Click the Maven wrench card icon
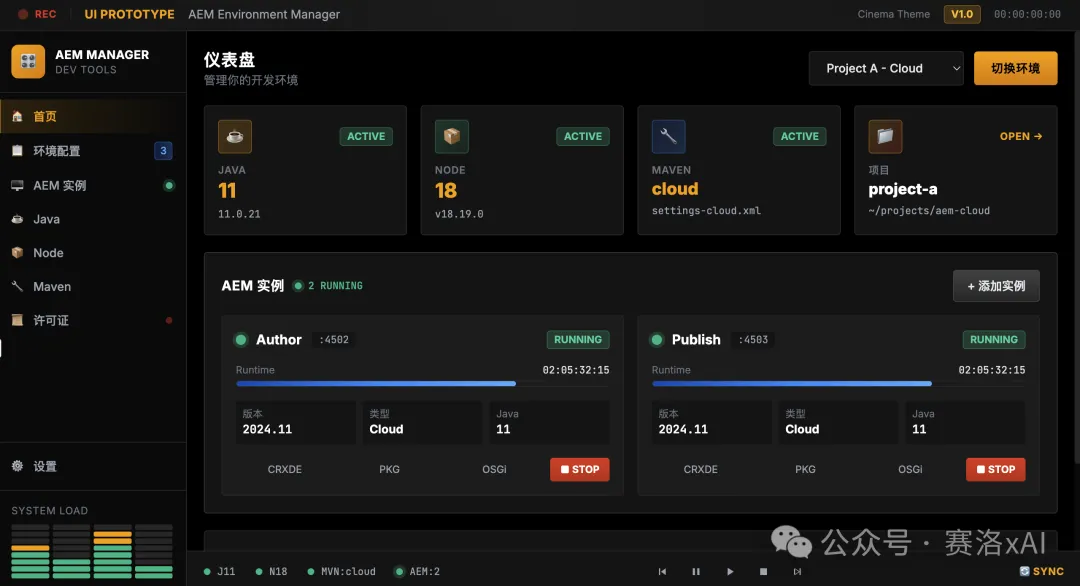The height and width of the screenshot is (586, 1080). click(669, 136)
